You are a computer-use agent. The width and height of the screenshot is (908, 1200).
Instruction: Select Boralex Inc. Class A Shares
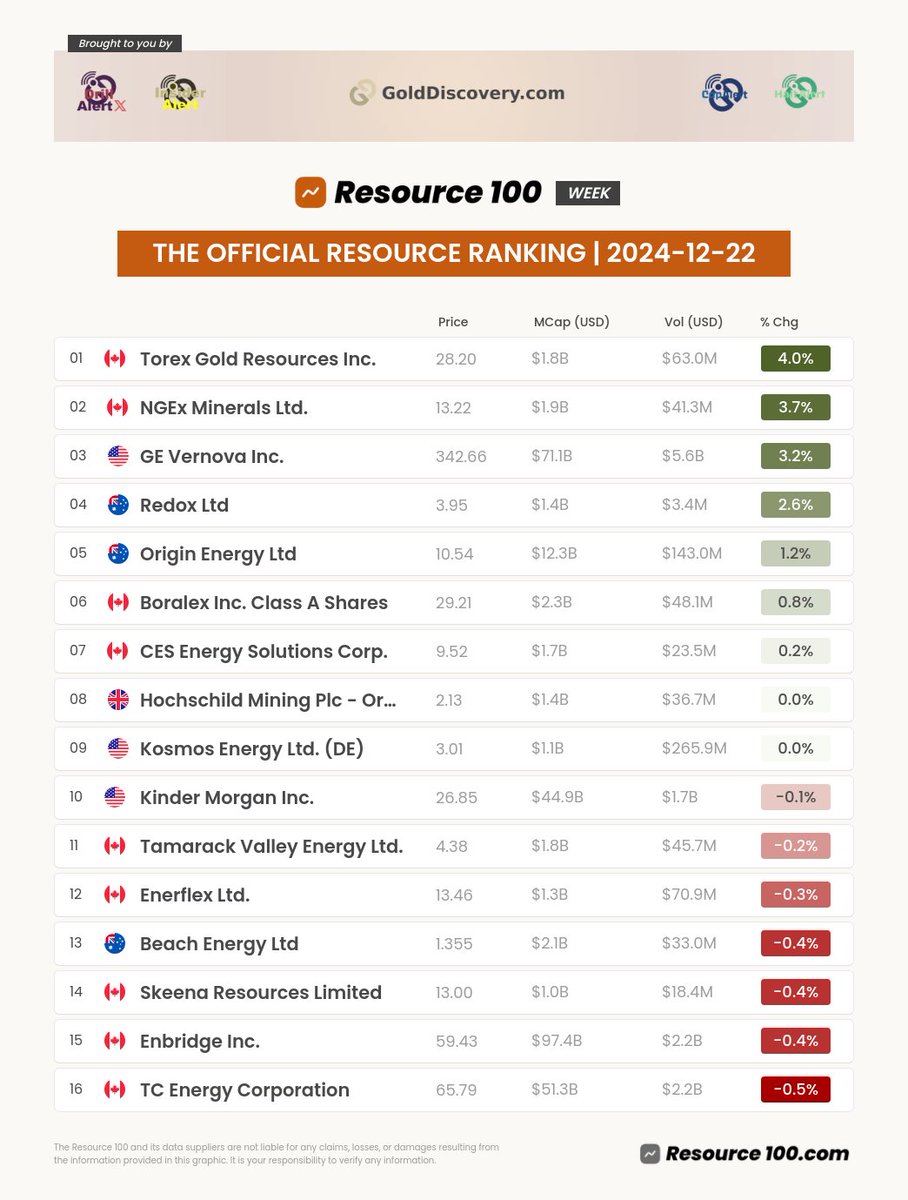[264, 602]
